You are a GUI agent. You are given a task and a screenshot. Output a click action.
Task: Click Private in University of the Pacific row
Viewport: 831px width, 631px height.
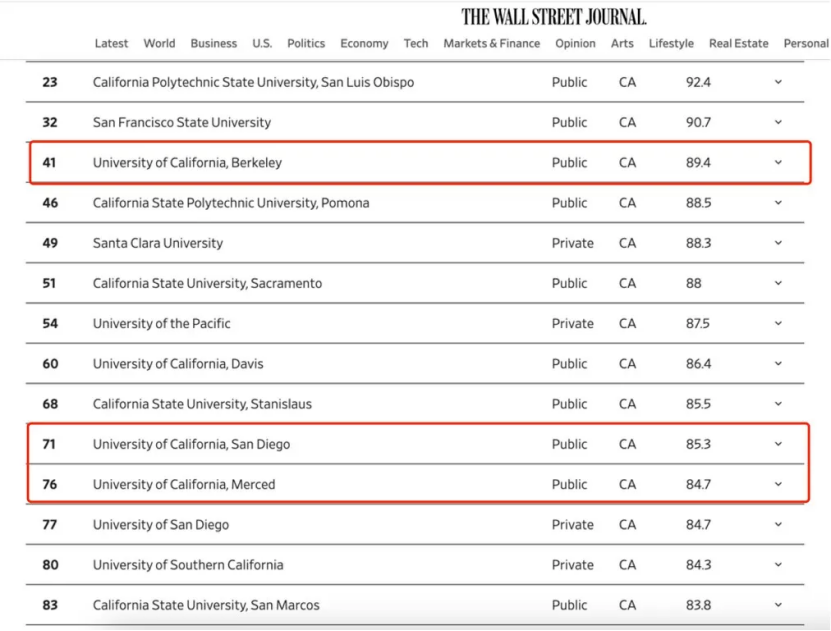[x=572, y=324]
